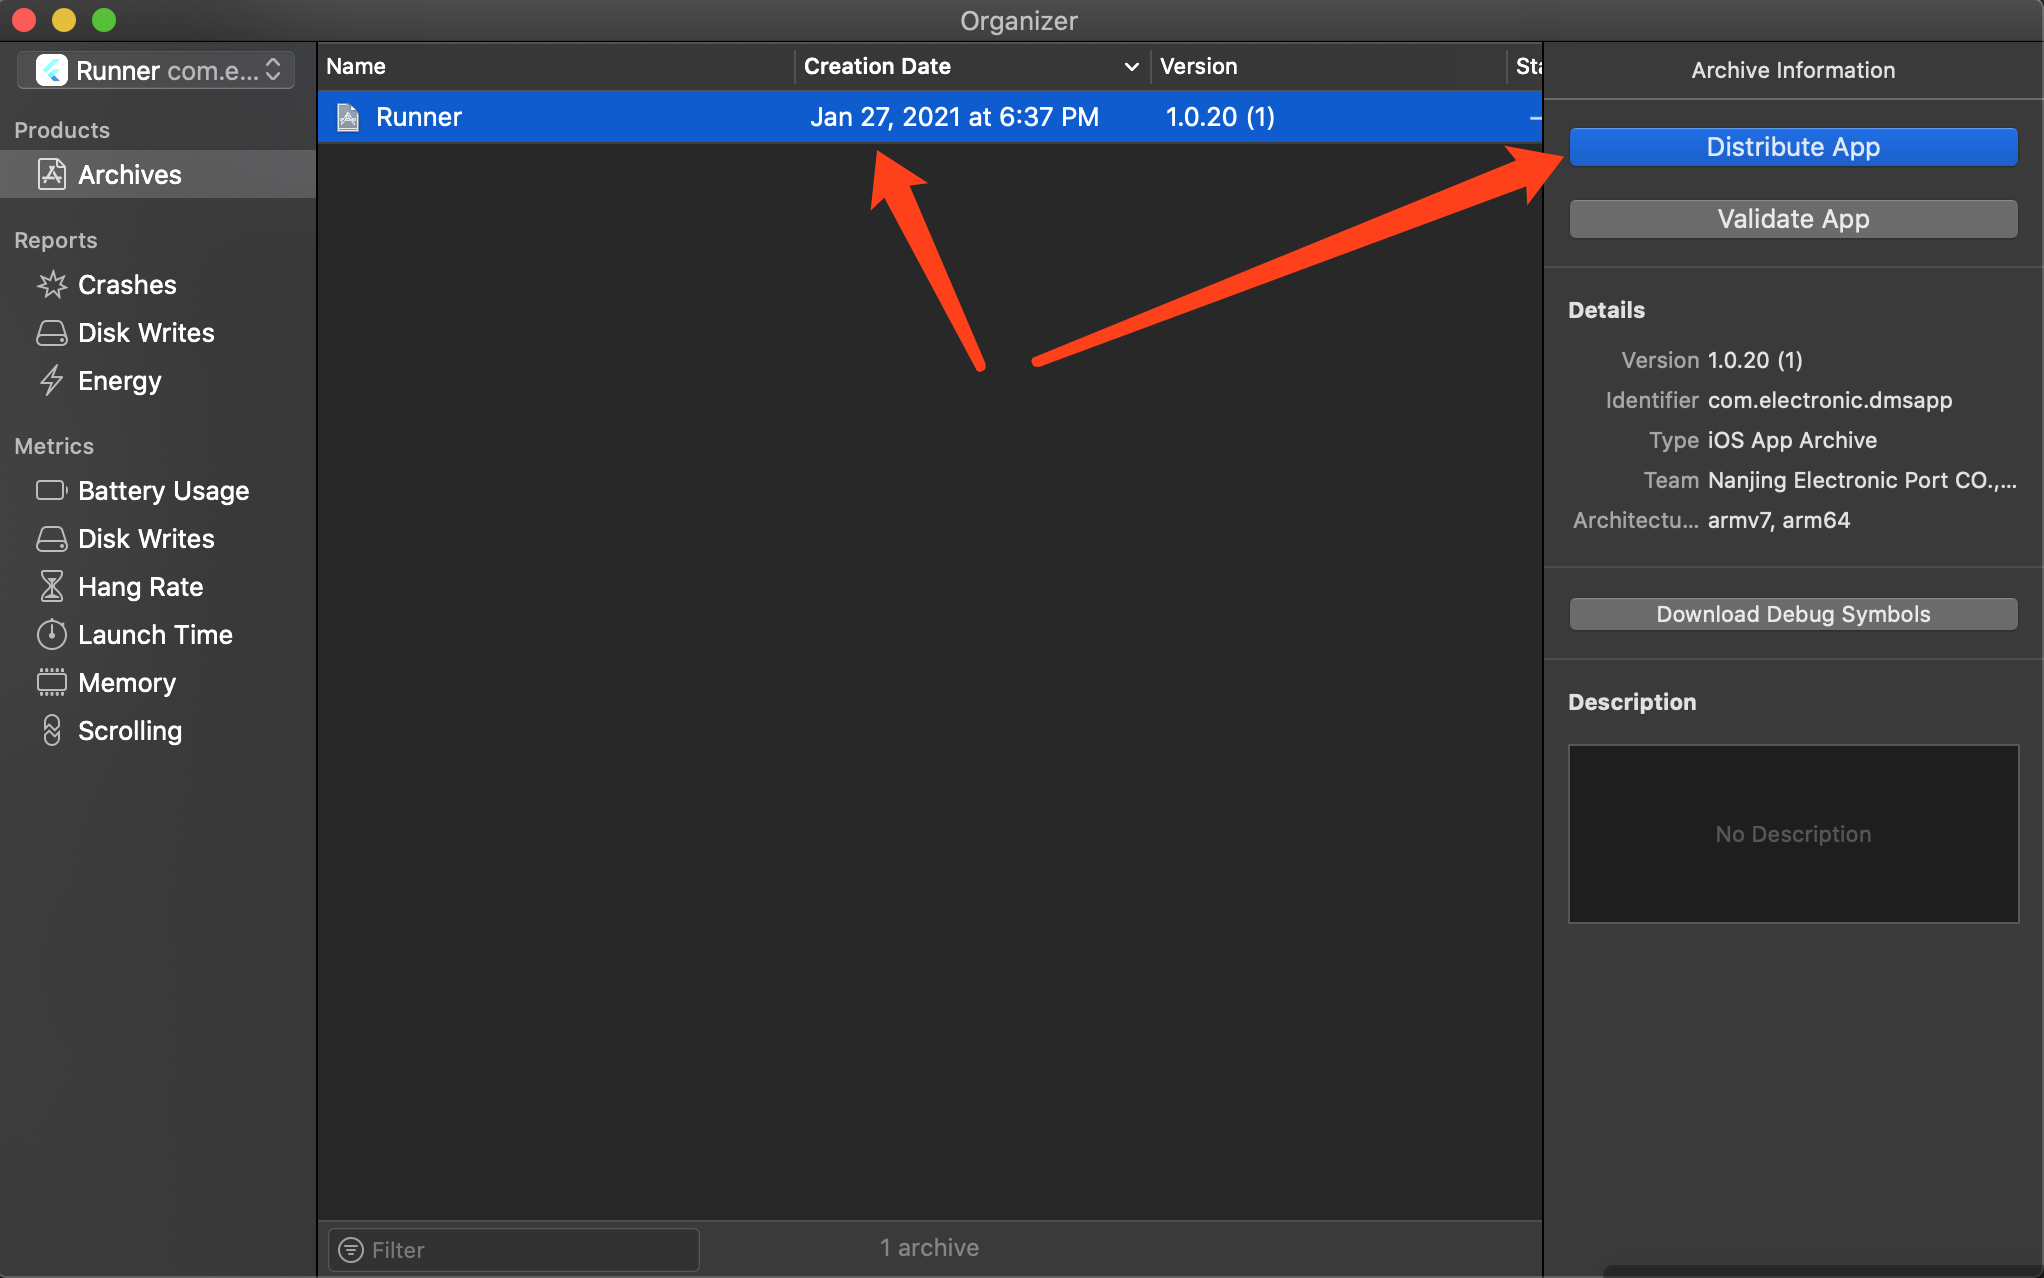This screenshot has width=2044, height=1278.
Task: Open Disk Writes under Metrics
Action: (145, 539)
